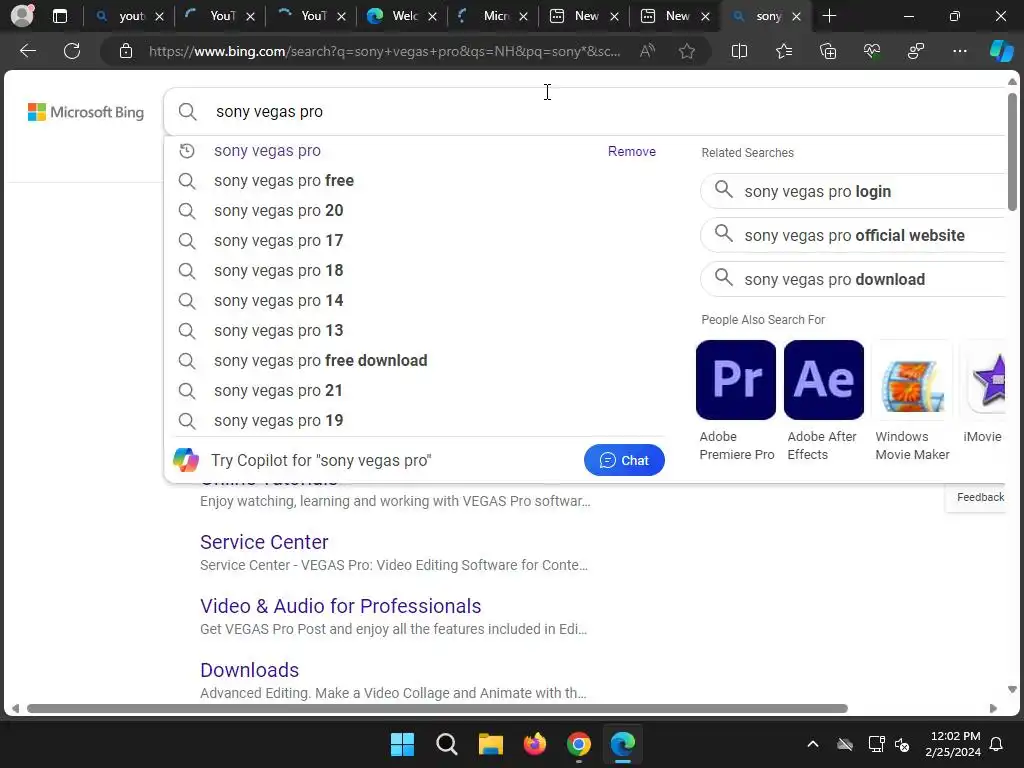Viewport: 1024px width, 768px height.
Task: View site information lock icon
Action: [125, 51]
